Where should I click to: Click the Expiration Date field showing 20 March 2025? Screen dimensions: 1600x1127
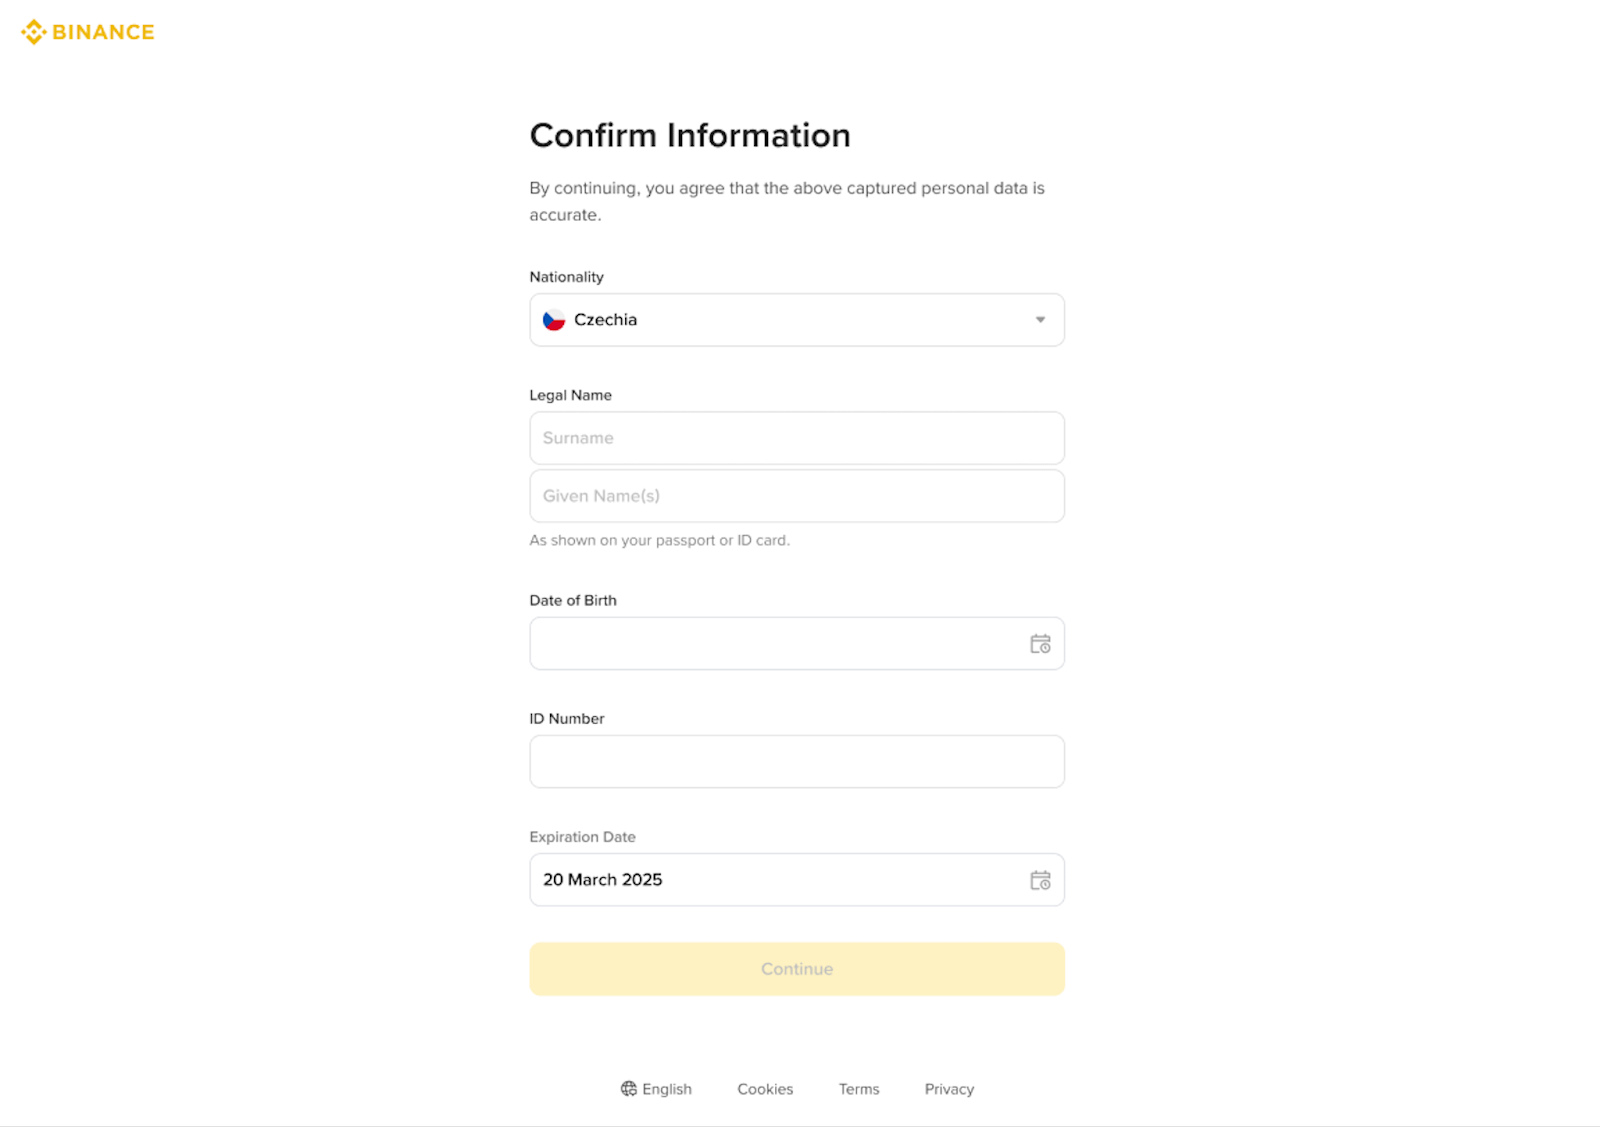click(776, 880)
